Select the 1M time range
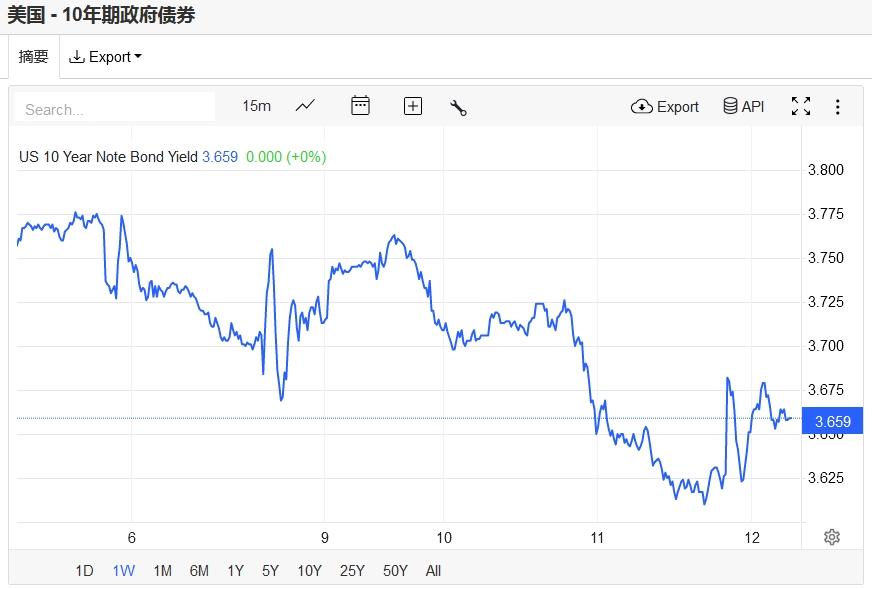The height and width of the screenshot is (589, 872). (162, 571)
